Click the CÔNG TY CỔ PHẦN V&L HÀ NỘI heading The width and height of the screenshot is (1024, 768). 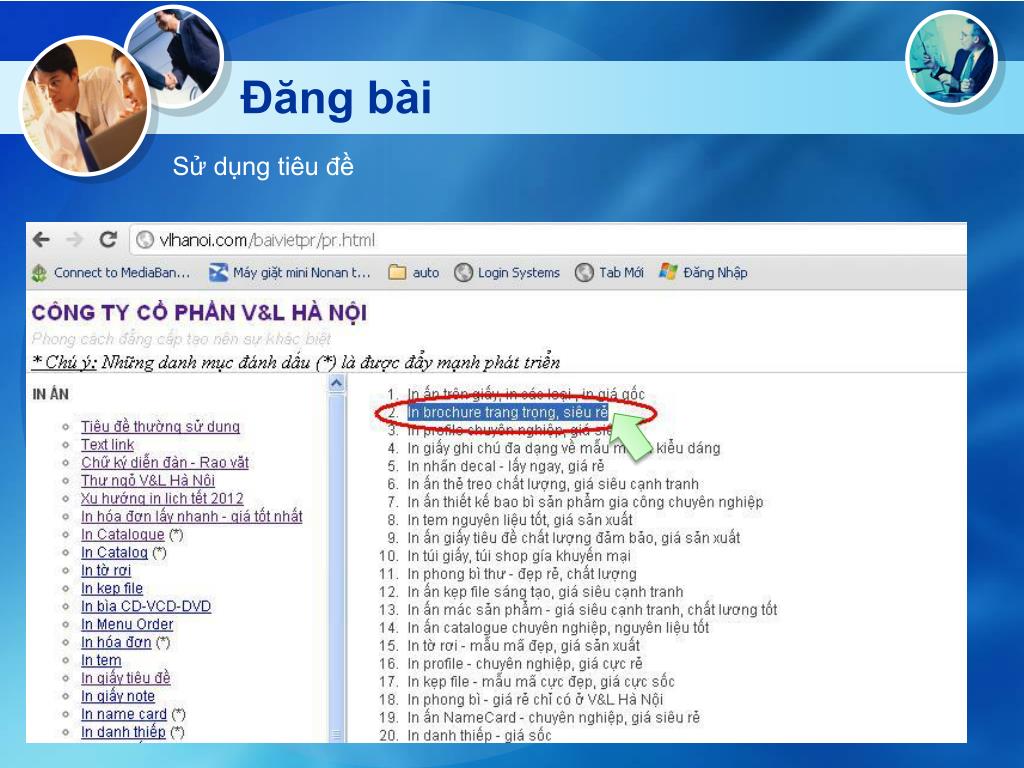(x=199, y=312)
